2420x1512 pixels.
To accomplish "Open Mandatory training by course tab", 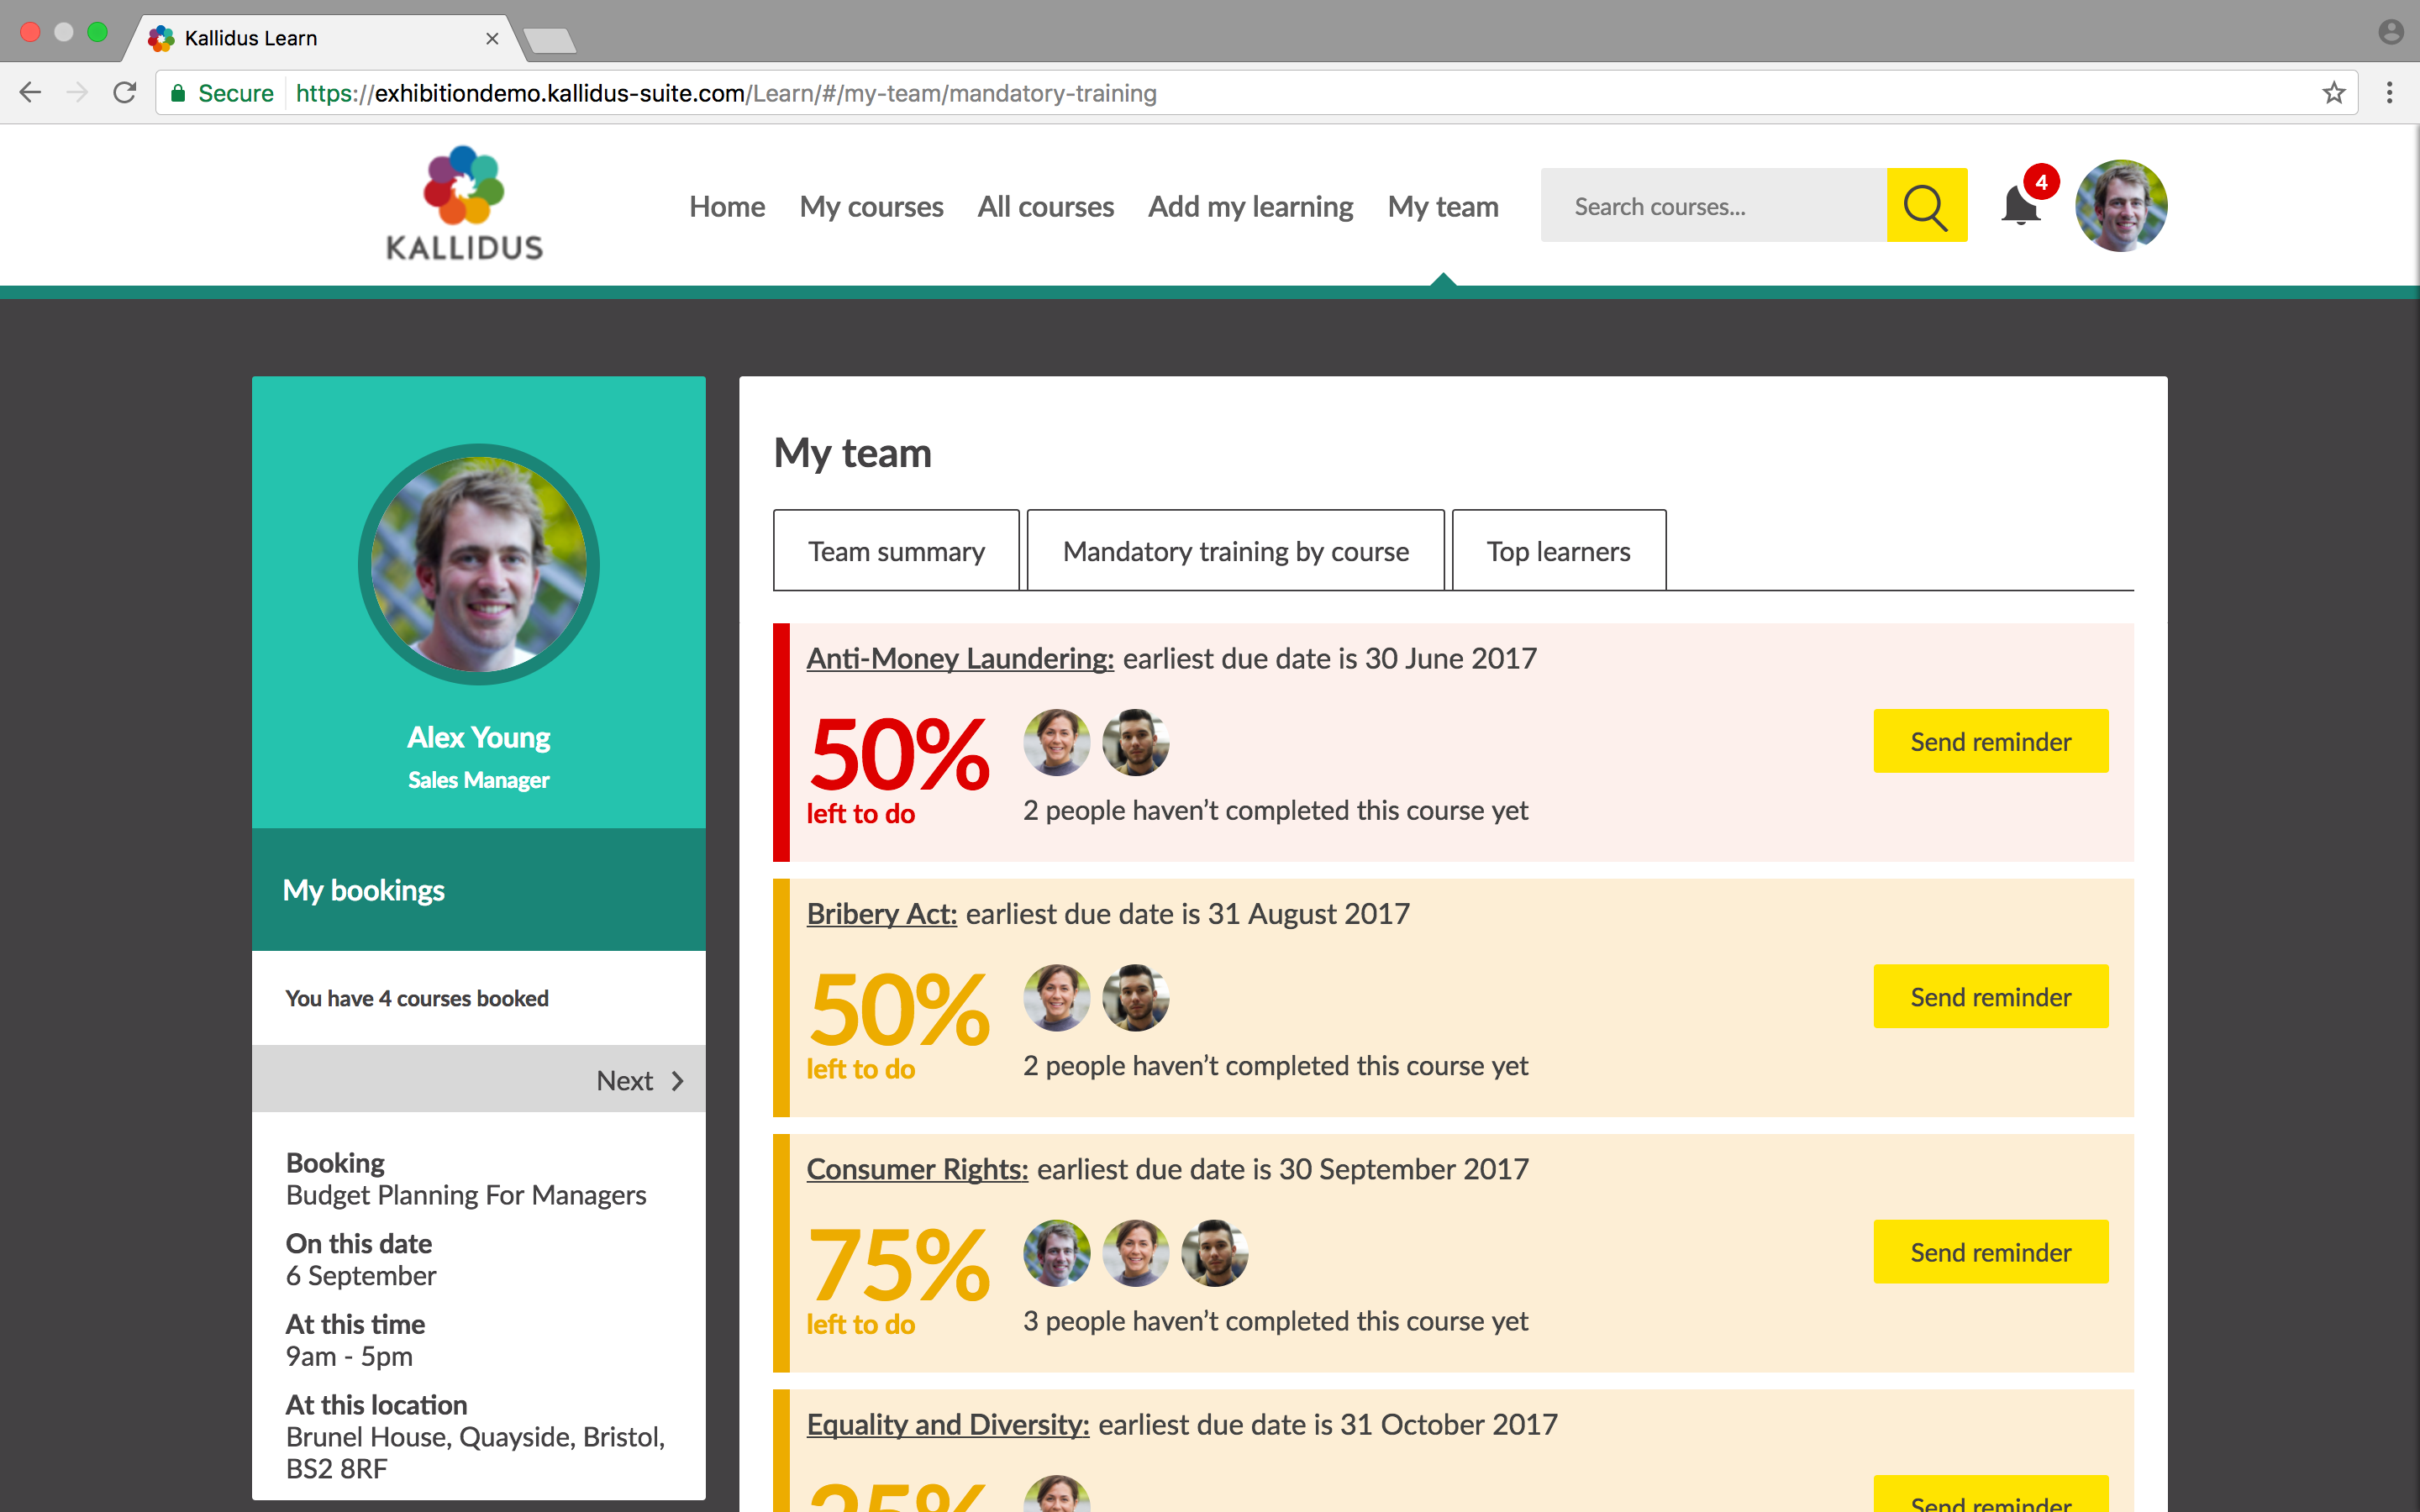I will point(1235,551).
